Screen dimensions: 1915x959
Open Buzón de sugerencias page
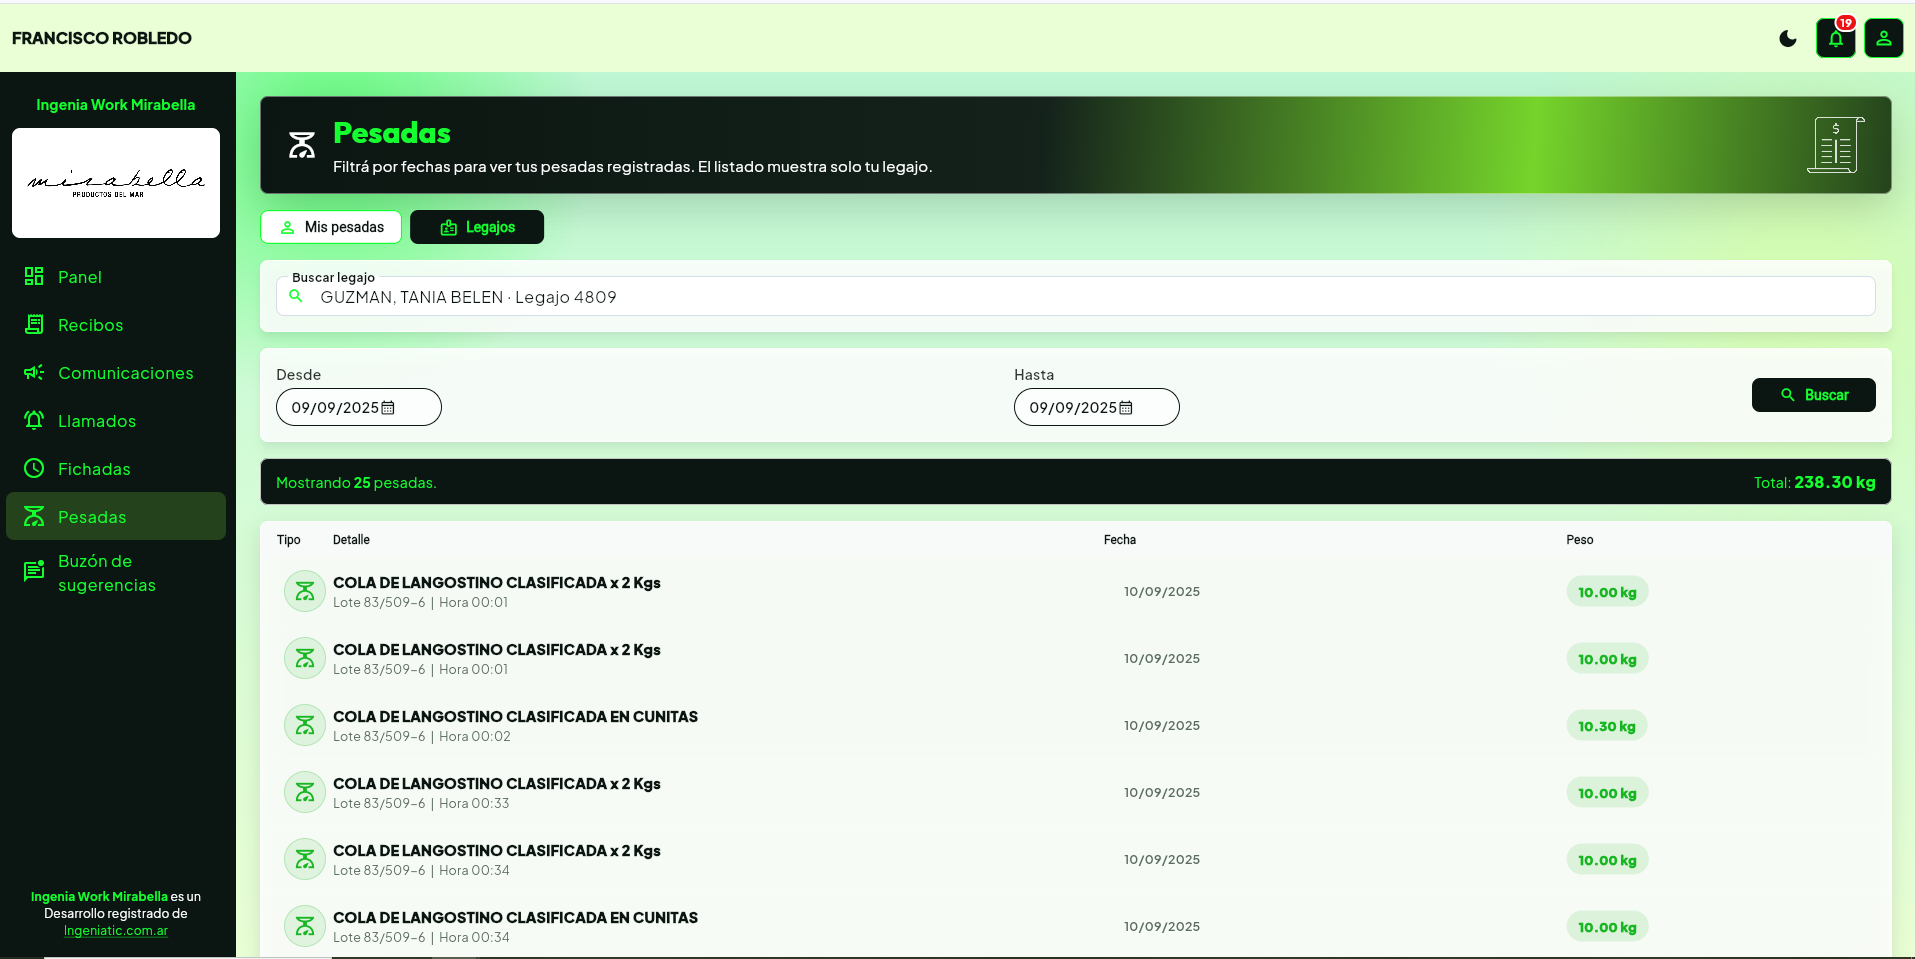tap(116, 573)
